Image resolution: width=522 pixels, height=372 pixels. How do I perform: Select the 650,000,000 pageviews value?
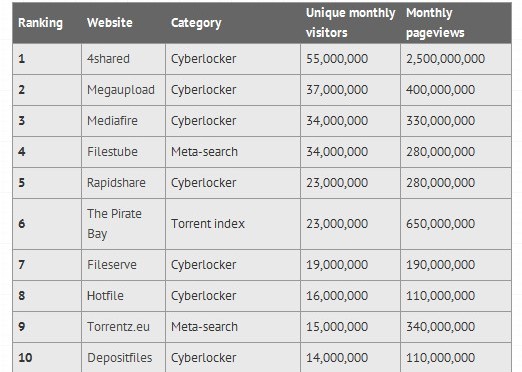point(440,224)
